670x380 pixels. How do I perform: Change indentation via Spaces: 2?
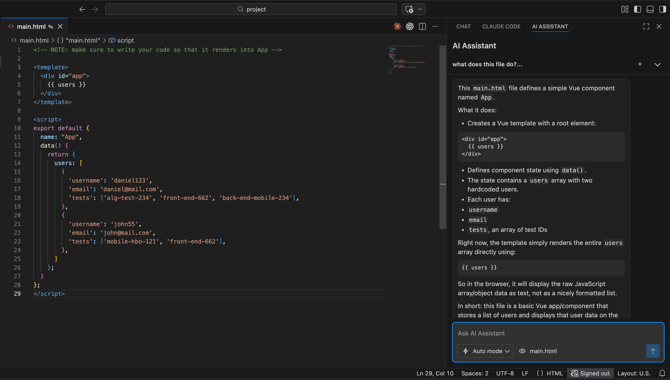(x=475, y=373)
